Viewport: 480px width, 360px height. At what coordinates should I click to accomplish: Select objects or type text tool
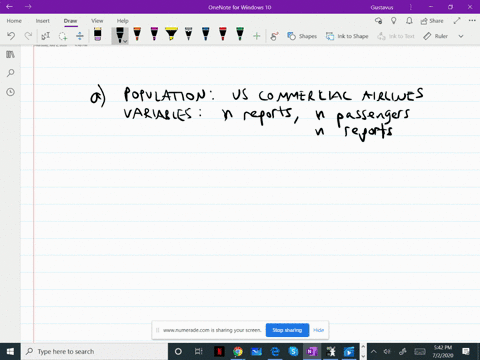45,36
